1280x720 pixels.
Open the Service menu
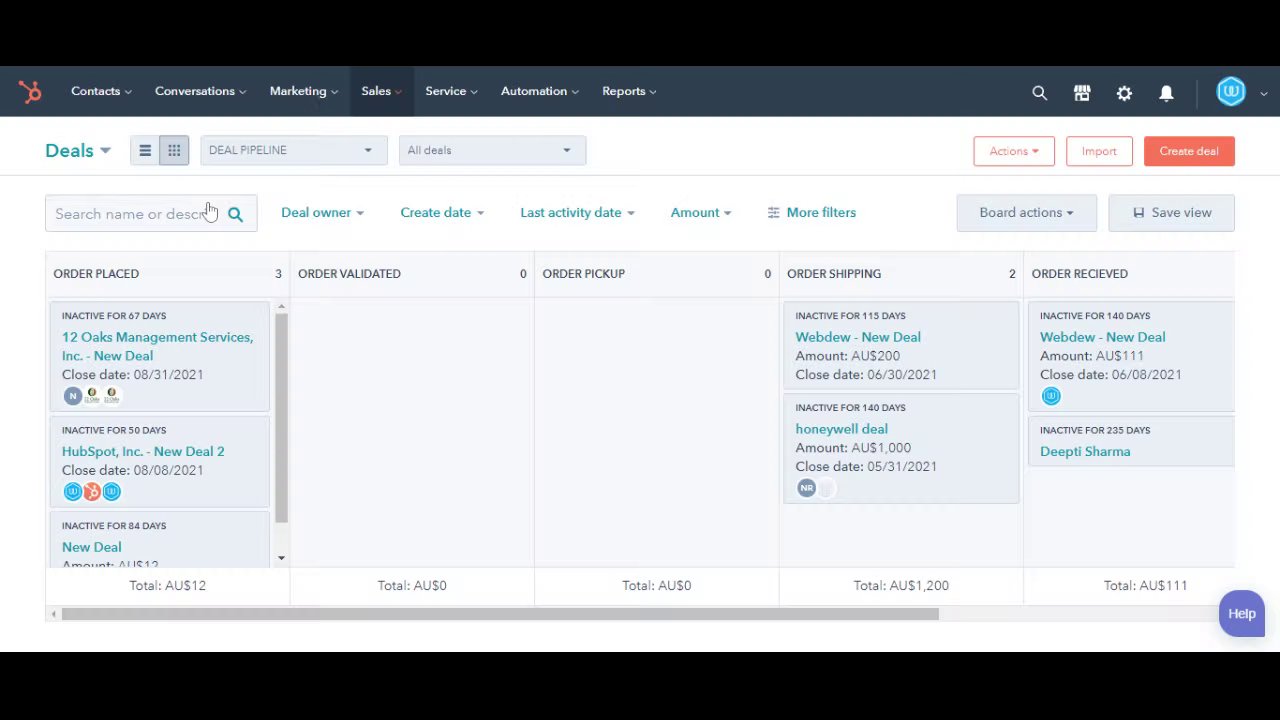451,91
